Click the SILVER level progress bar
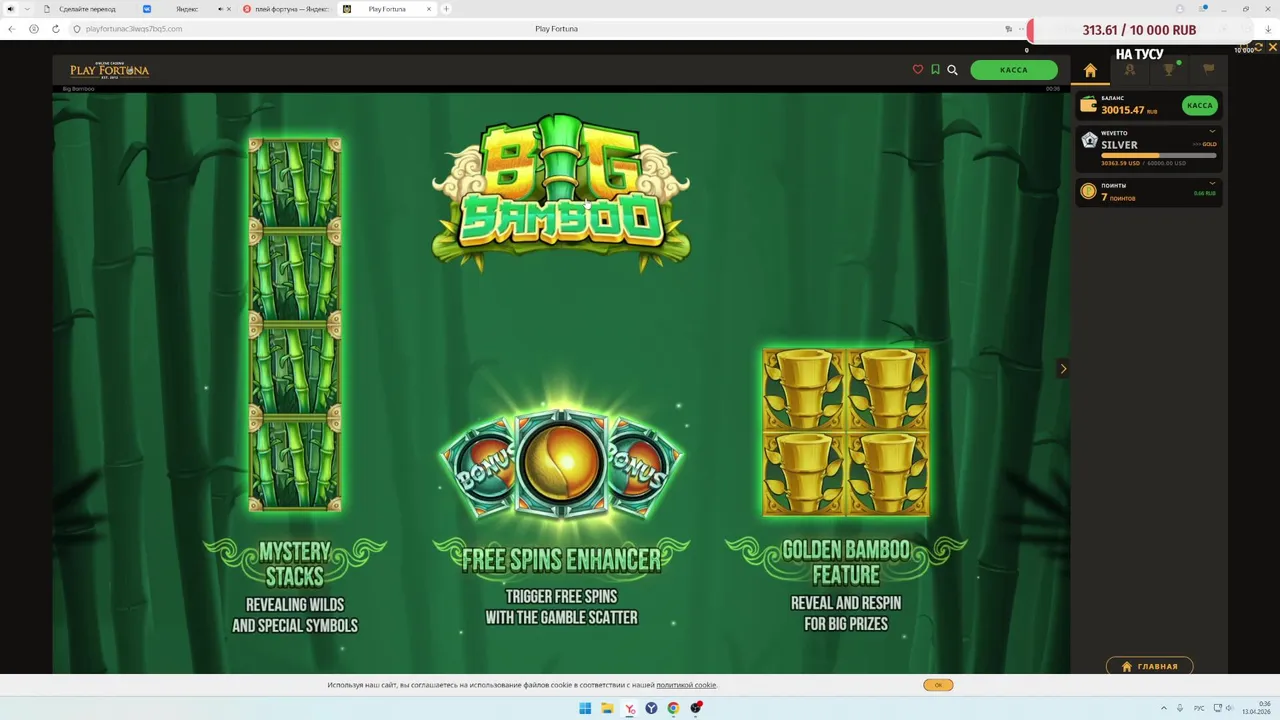1280x720 pixels. 1158,155
